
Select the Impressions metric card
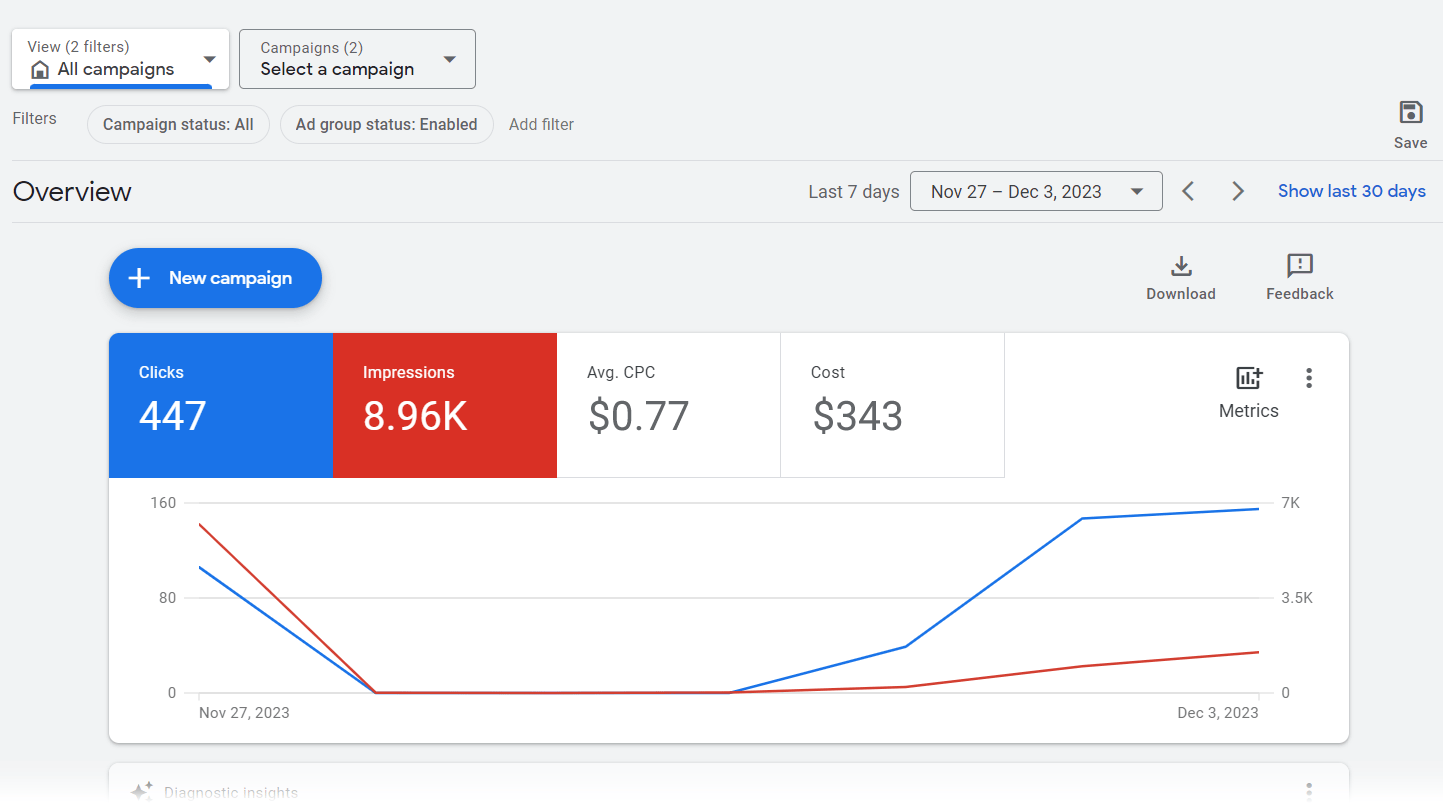(x=445, y=404)
